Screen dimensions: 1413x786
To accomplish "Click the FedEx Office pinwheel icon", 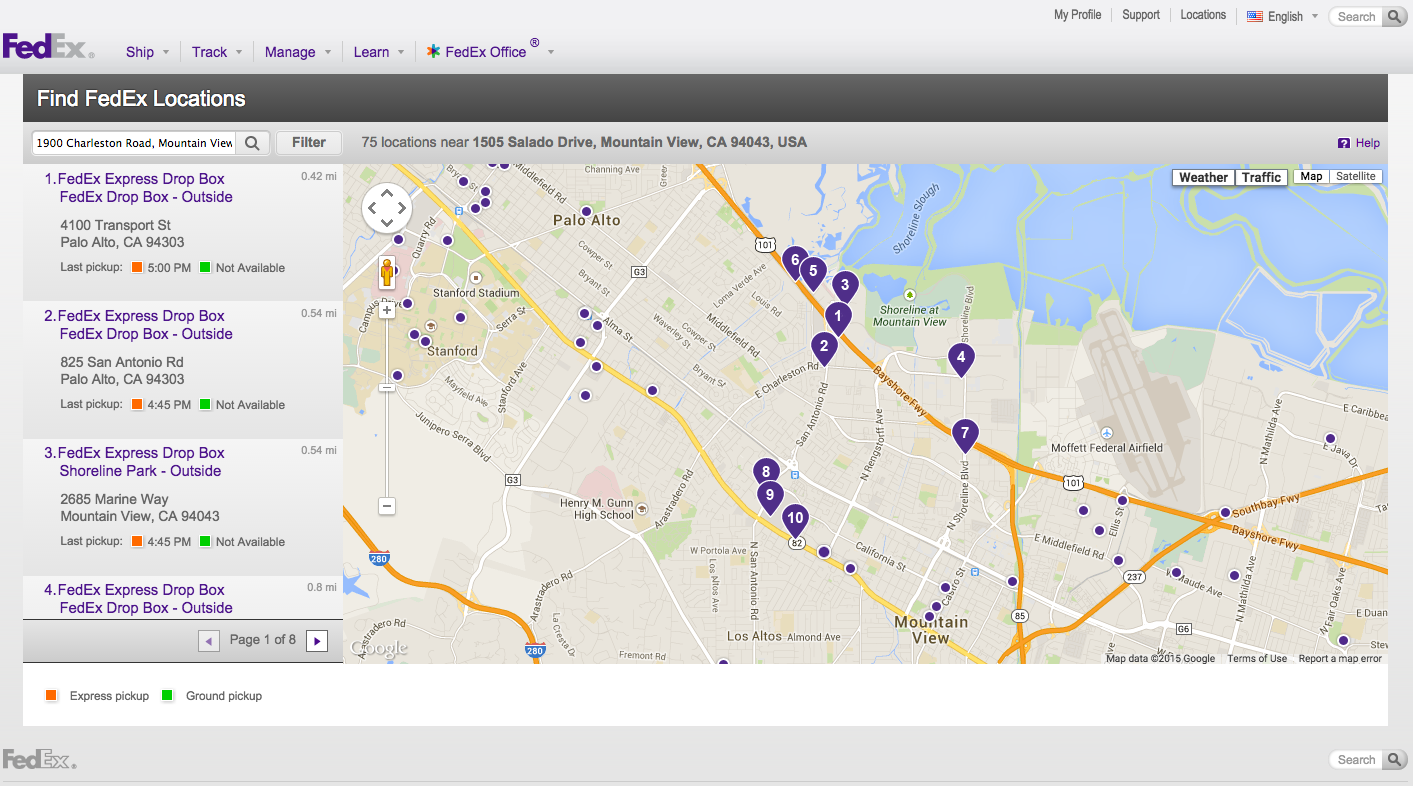I will pos(433,51).
